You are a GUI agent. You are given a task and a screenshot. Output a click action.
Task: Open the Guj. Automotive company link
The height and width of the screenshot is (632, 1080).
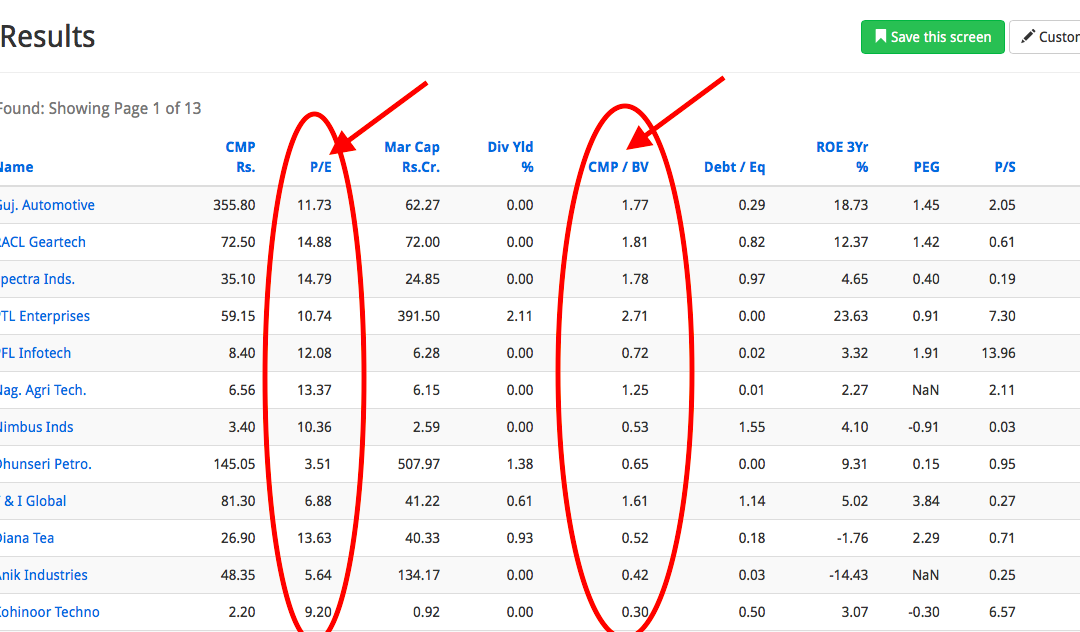point(47,205)
